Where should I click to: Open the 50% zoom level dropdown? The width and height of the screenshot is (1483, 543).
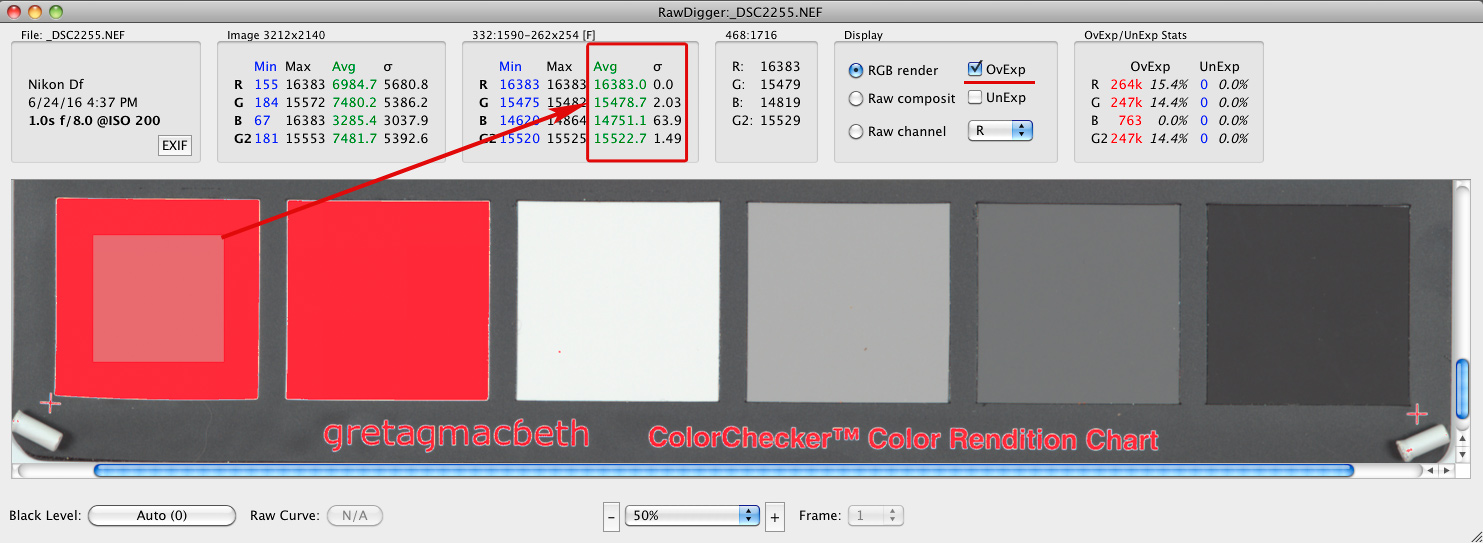(x=692, y=515)
